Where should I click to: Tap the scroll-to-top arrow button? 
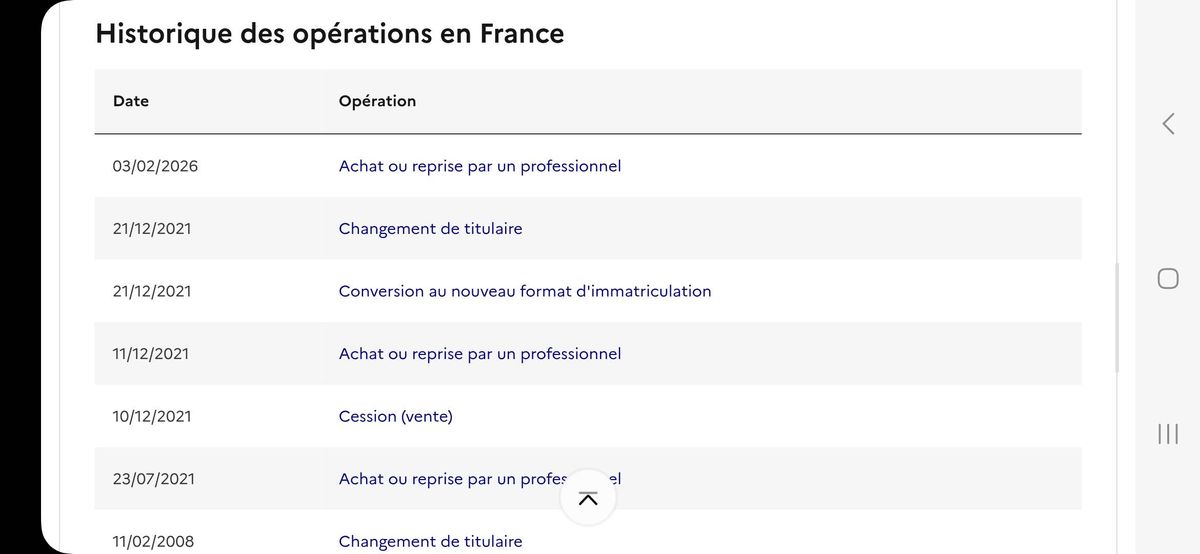pos(588,498)
